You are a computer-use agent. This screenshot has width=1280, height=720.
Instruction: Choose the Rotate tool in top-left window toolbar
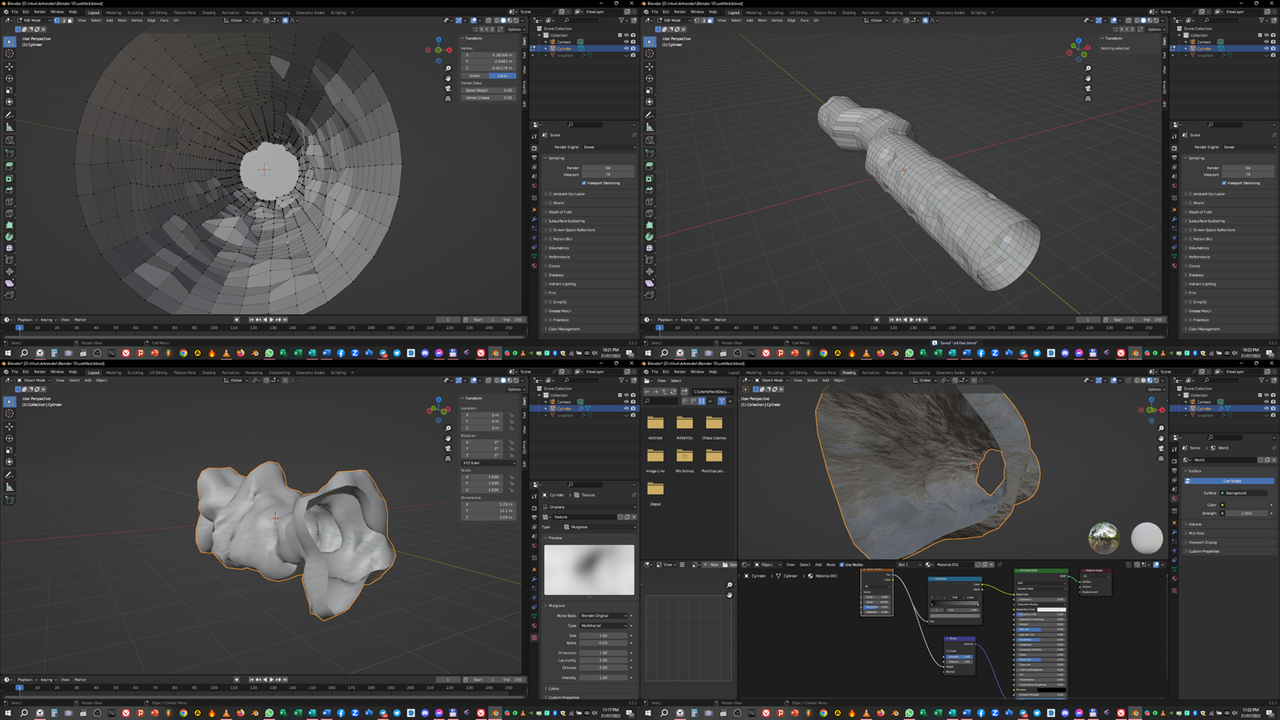tap(9, 78)
